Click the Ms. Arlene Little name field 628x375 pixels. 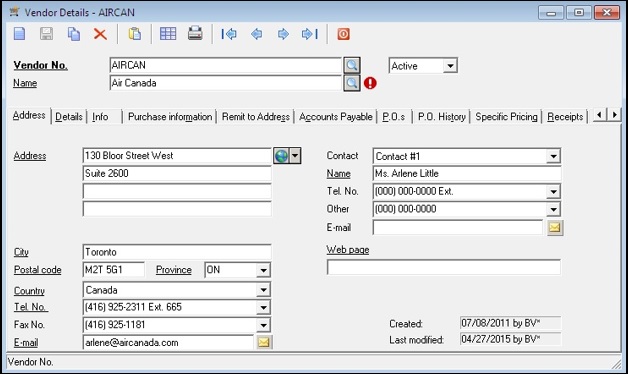(467, 173)
